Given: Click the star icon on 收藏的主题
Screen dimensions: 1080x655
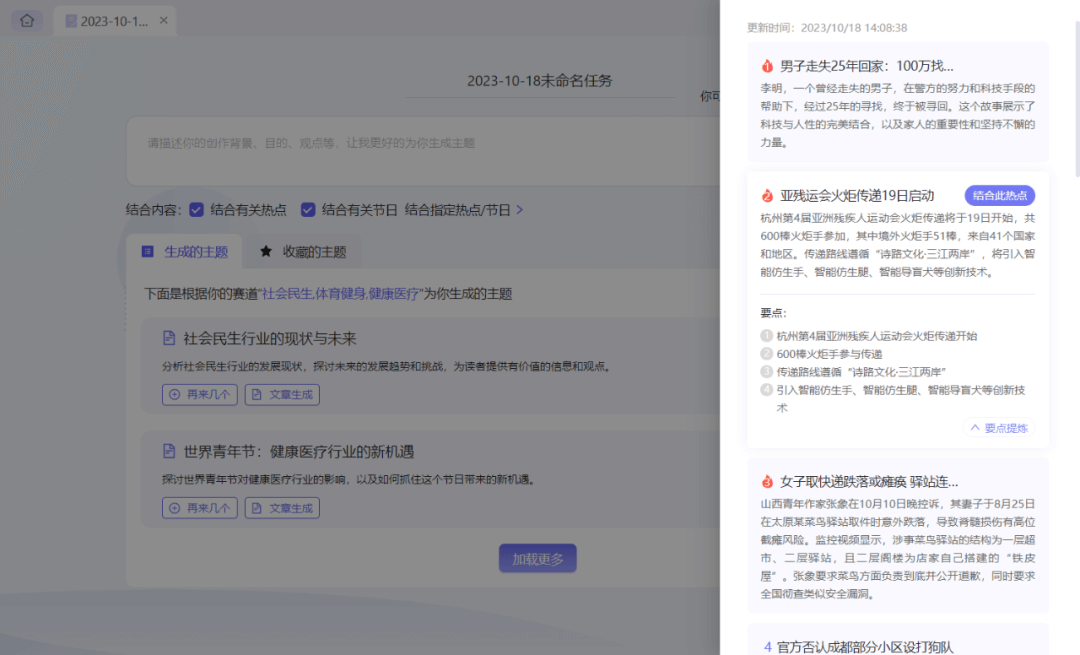Looking at the screenshot, I should (266, 251).
